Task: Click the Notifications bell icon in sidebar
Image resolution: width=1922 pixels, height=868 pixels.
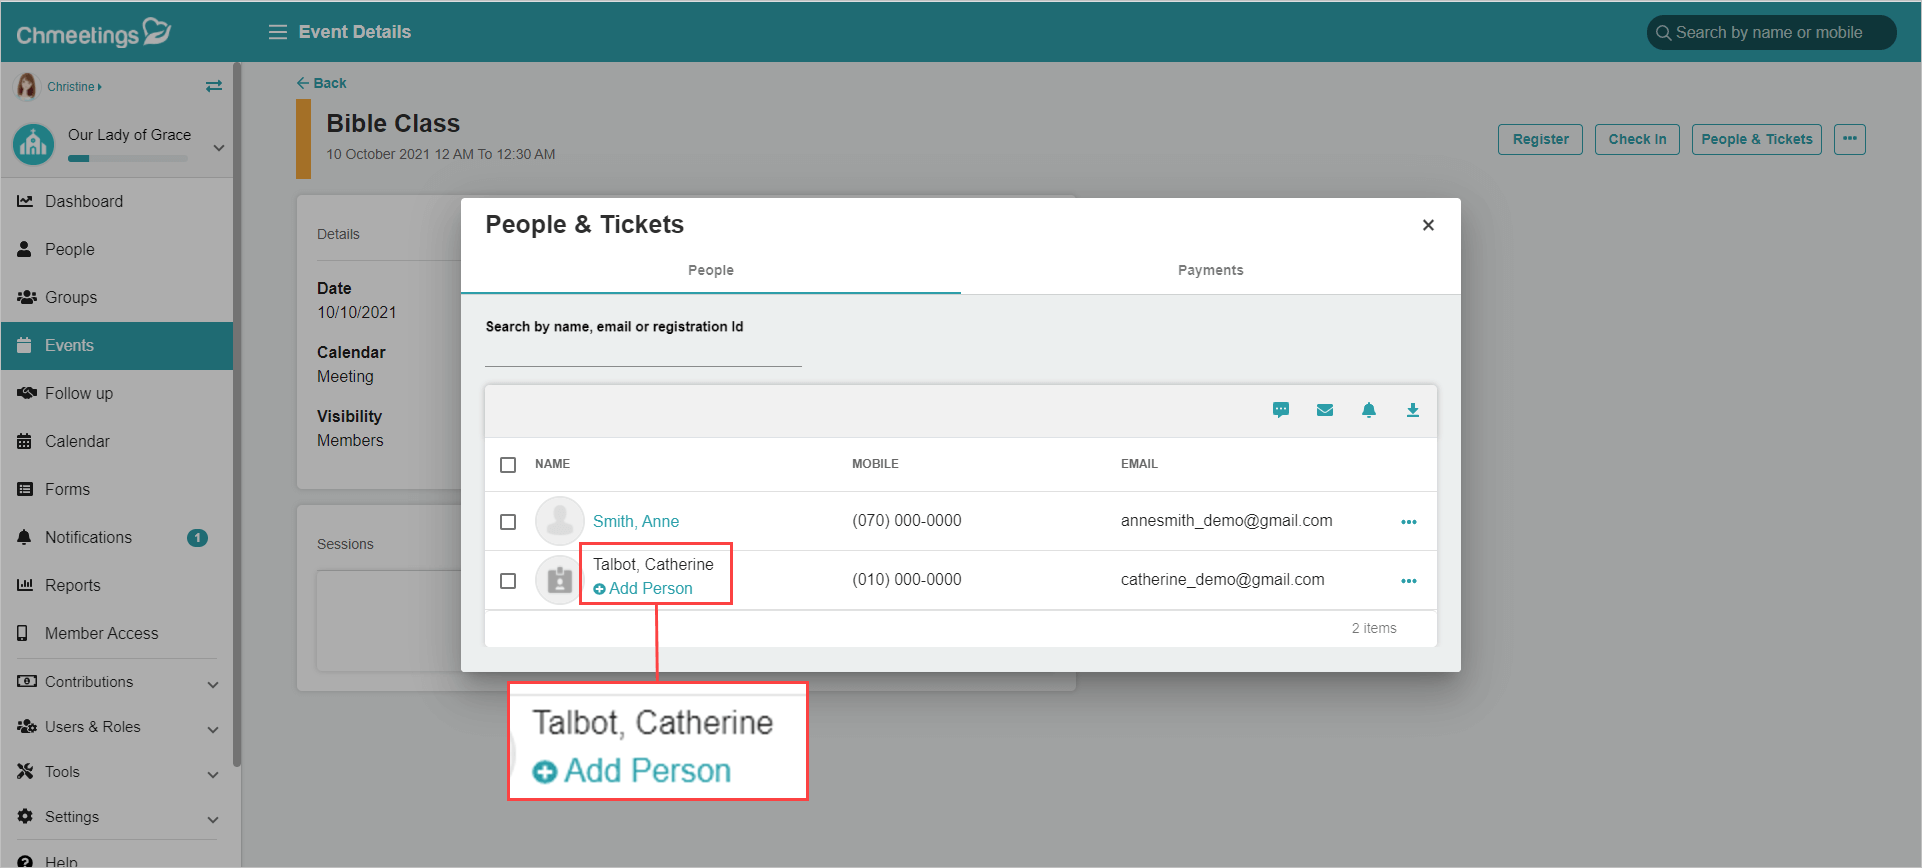Action: pyautogui.click(x=25, y=537)
